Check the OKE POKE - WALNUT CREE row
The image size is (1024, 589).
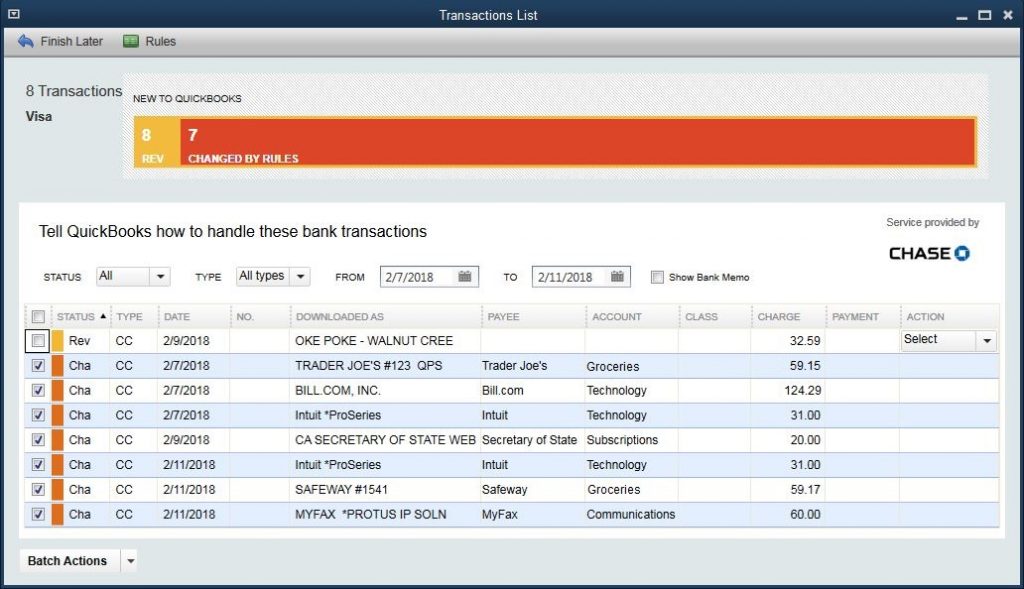pos(39,341)
